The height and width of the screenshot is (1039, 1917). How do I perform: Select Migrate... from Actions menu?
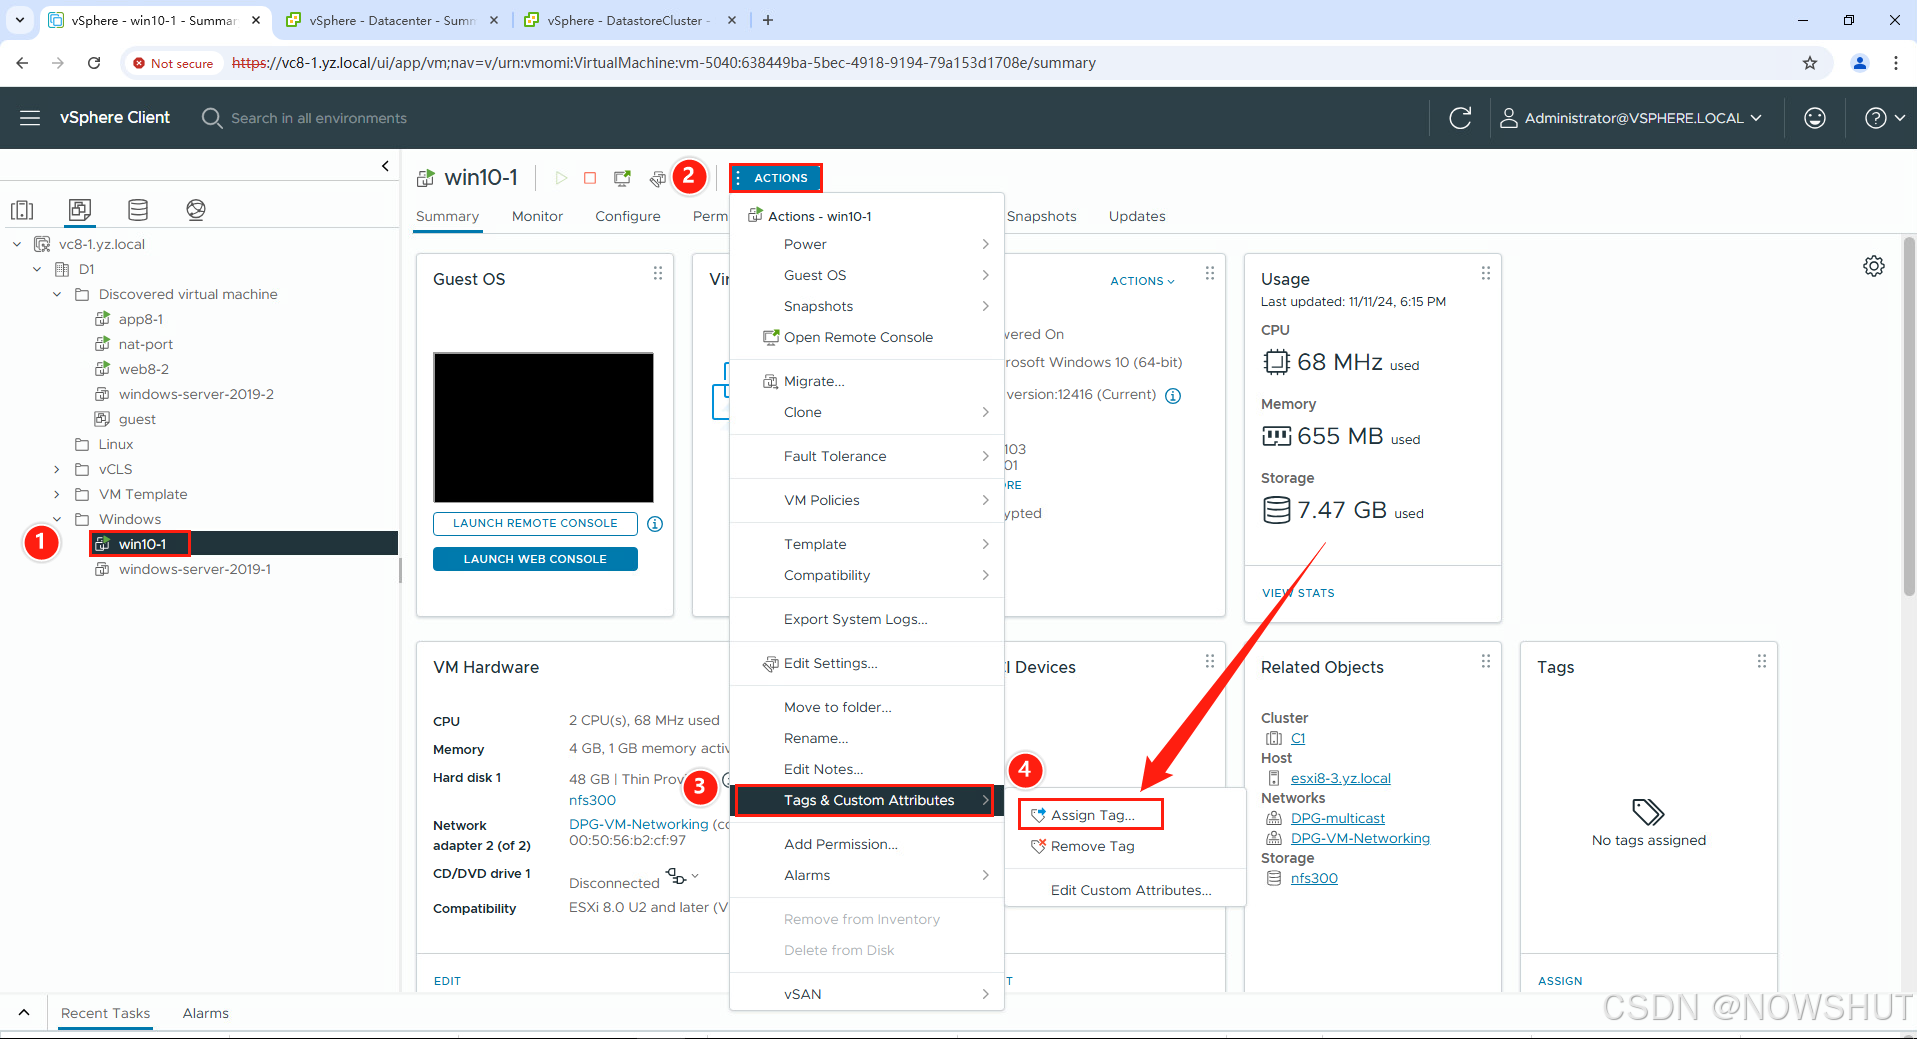click(867, 381)
